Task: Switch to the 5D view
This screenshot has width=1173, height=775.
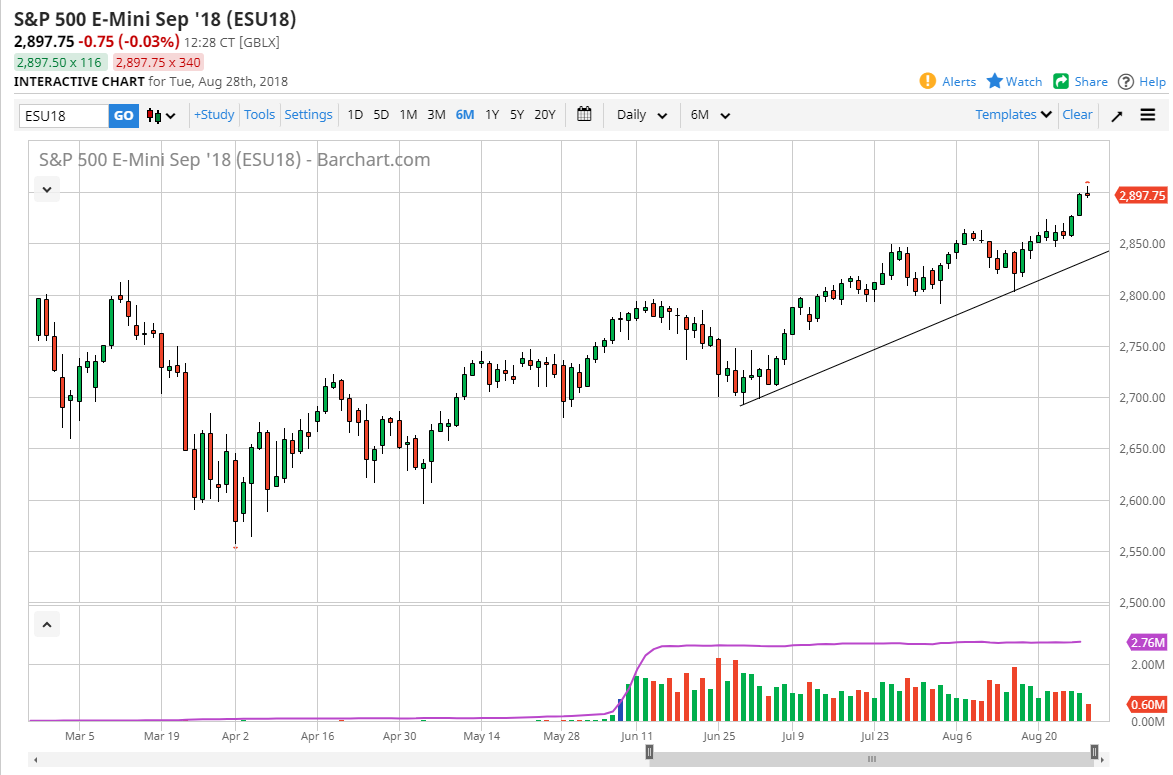Action: click(380, 115)
